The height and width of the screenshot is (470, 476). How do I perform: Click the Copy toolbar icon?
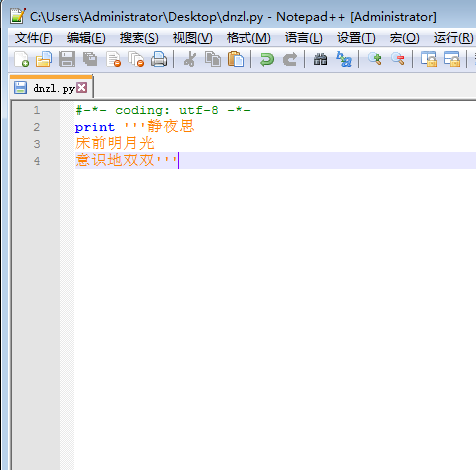coord(213,59)
